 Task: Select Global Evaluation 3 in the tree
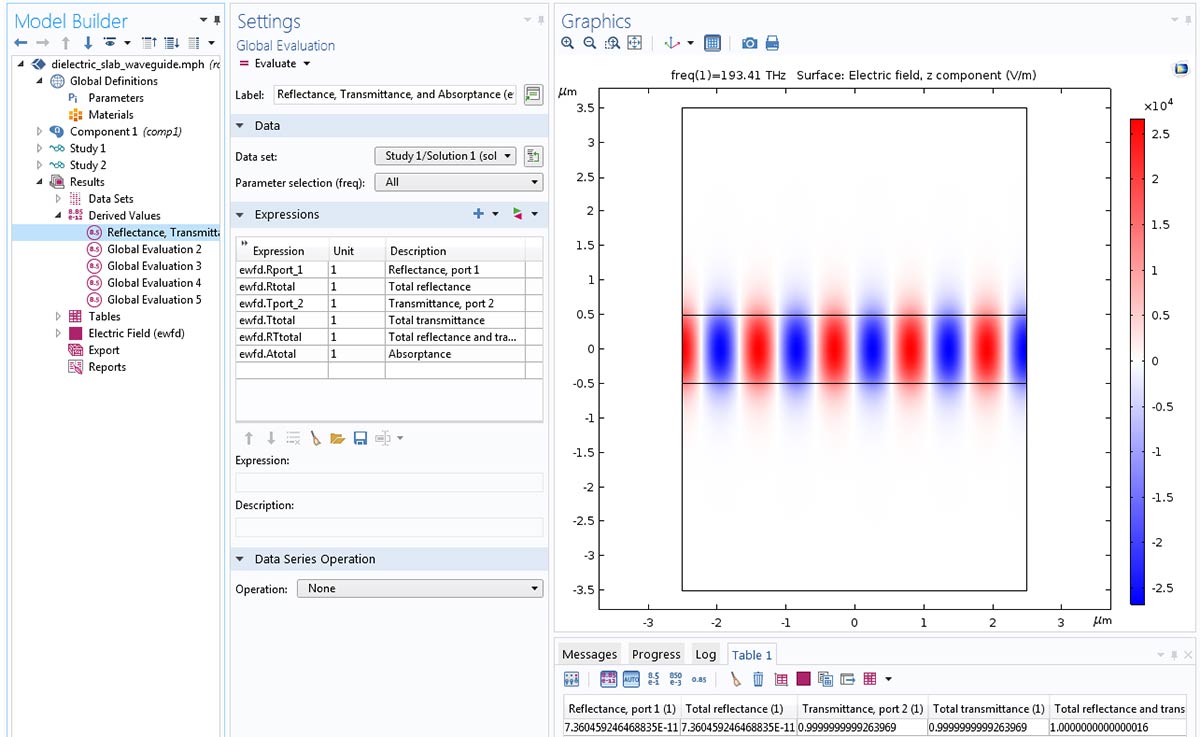[154, 266]
